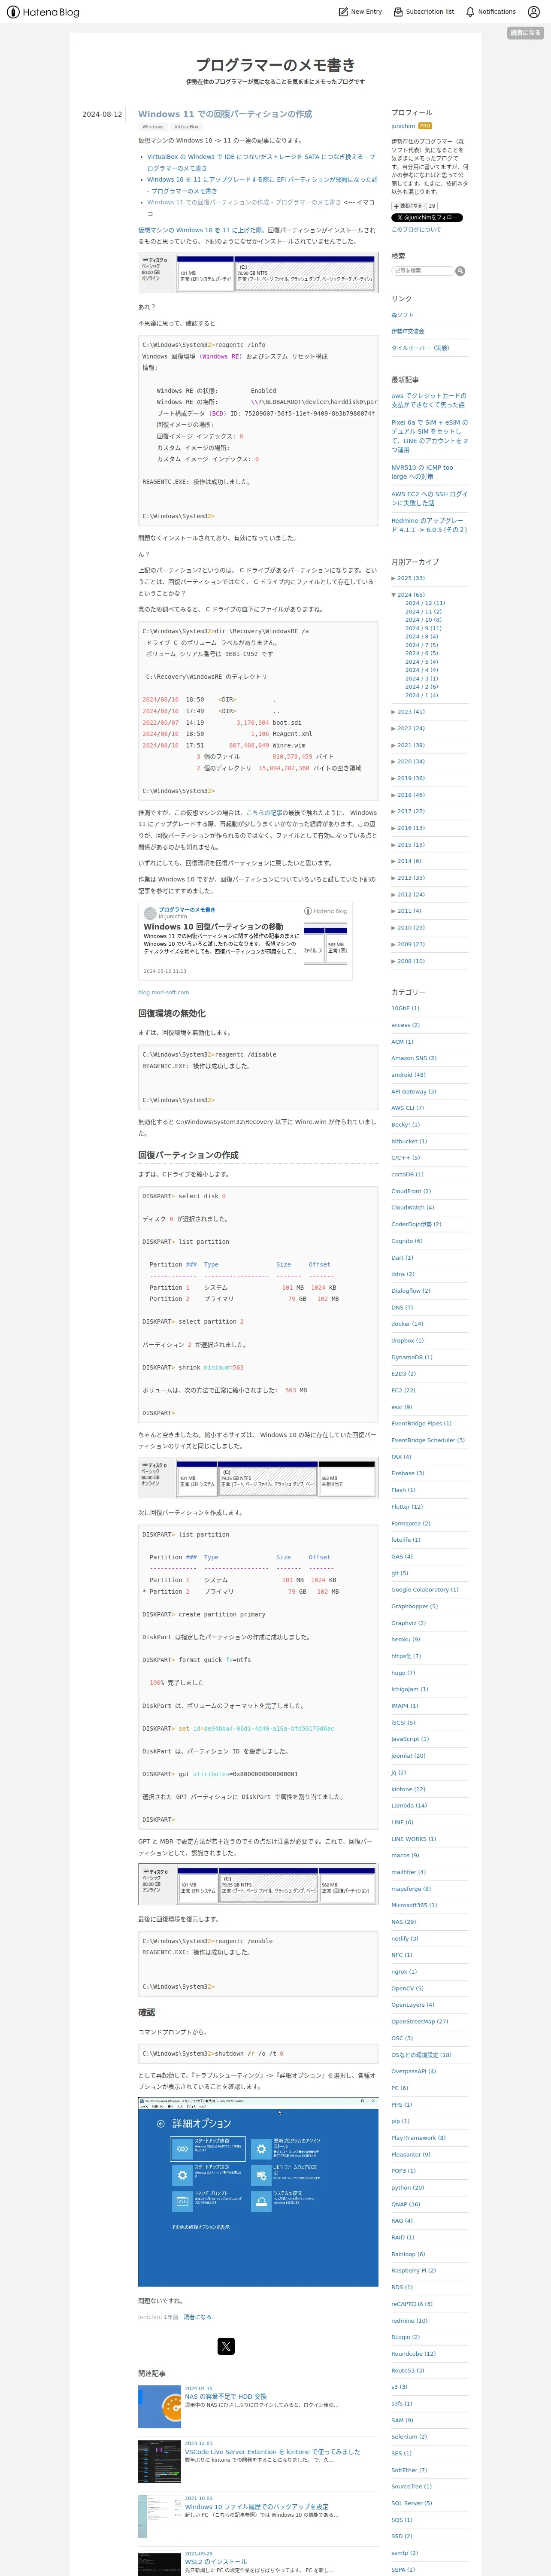
Task: Open the 詳細オプション boot screen image
Action: 258,2193
